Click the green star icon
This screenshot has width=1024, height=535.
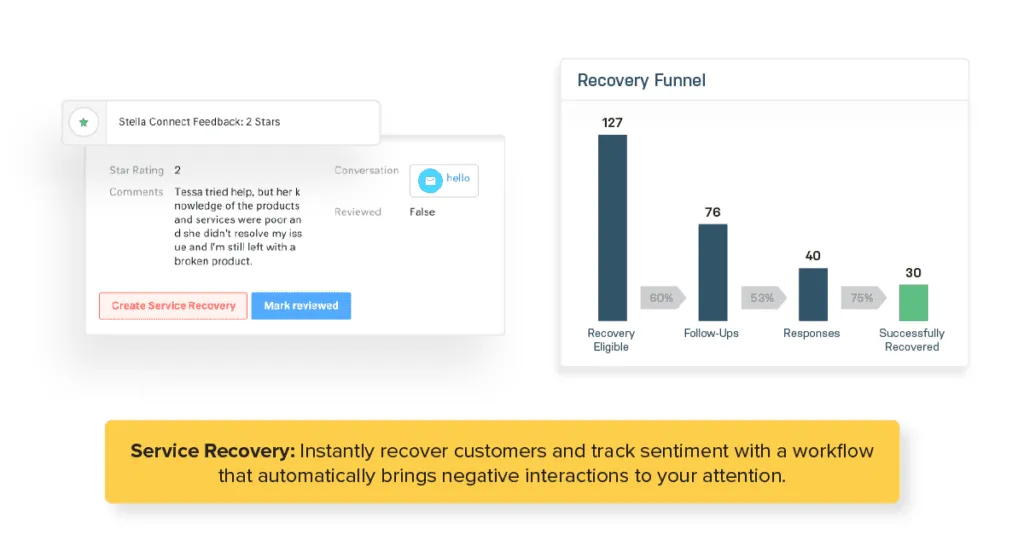tap(83, 122)
